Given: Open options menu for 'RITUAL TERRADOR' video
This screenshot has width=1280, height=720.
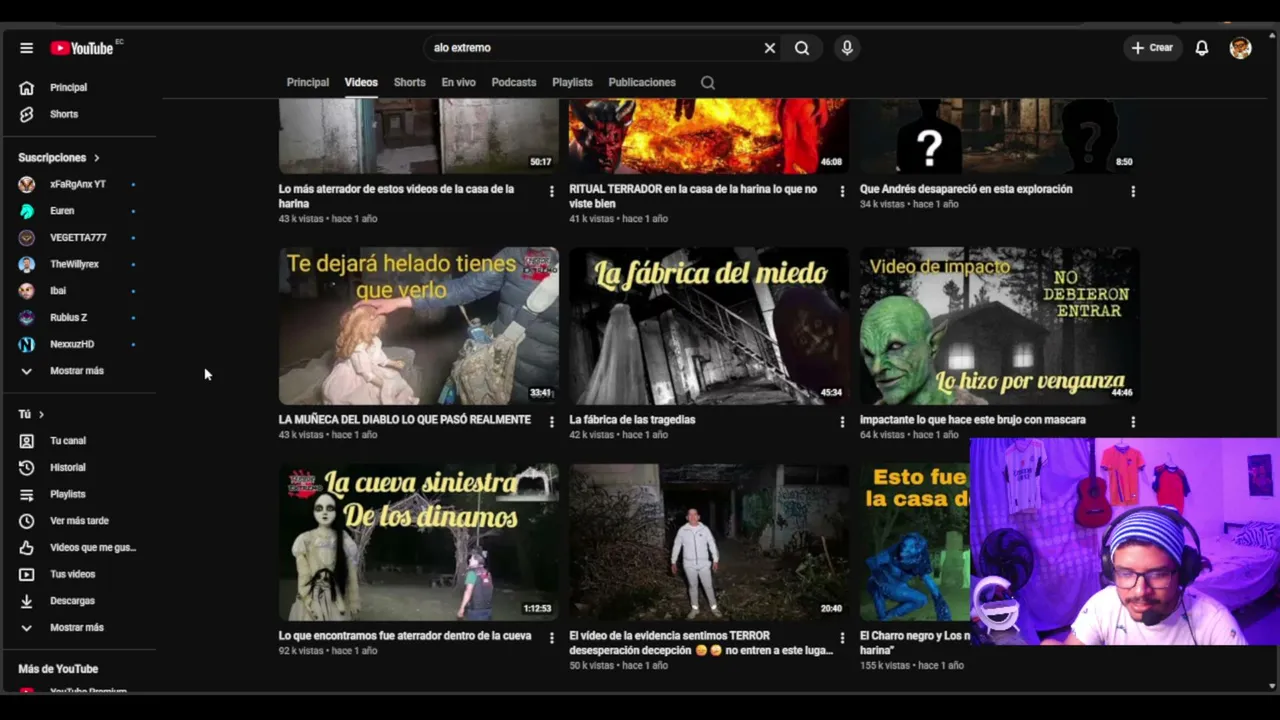Looking at the screenshot, I should [842, 191].
